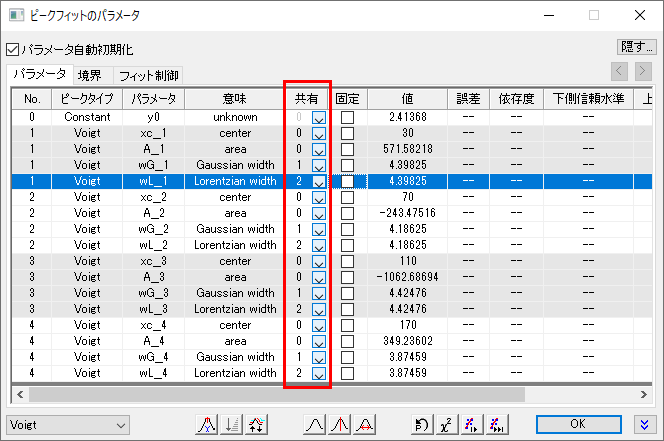The image size is (664, 441).
Task: Click the 値 column header
Action: coord(407,99)
